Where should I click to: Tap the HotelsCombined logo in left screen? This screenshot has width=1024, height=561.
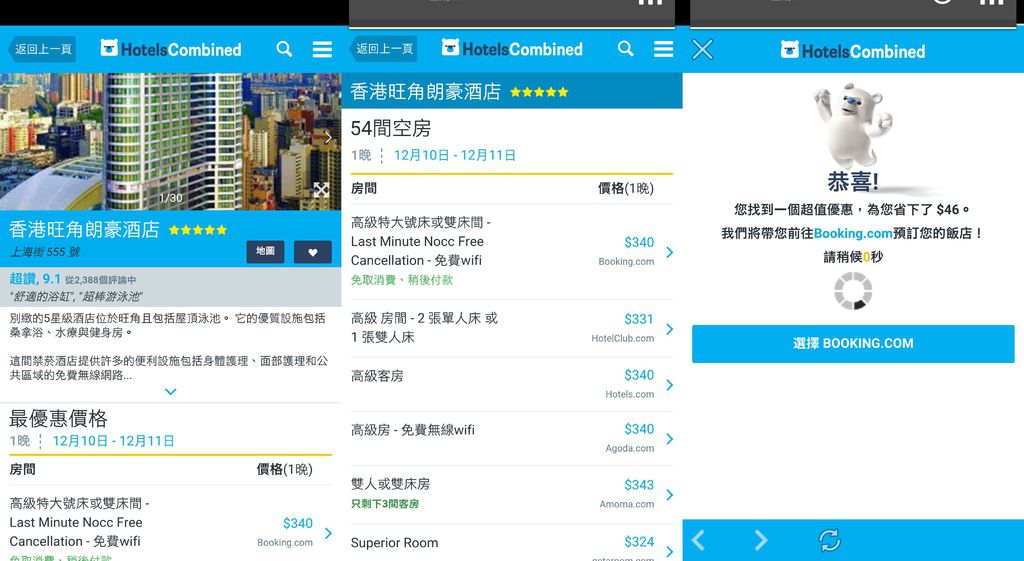click(x=171, y=49)
